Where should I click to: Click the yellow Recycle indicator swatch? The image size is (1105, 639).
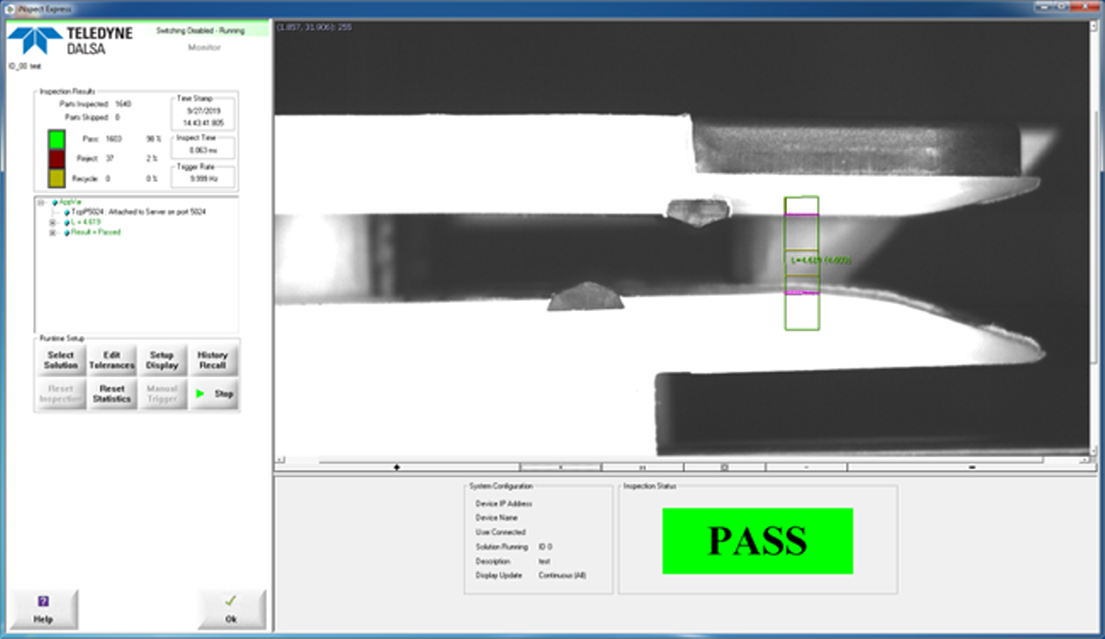click(56, 178)
